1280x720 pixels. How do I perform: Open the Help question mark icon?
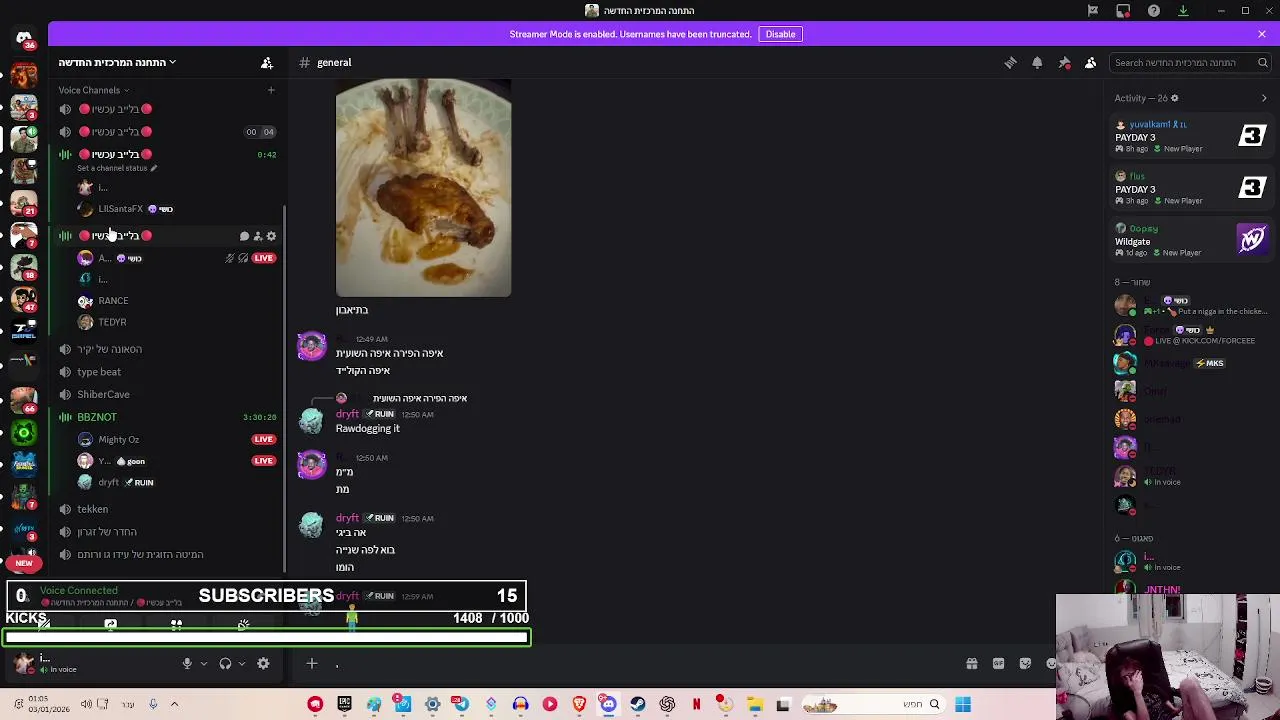coord(1154,10)
